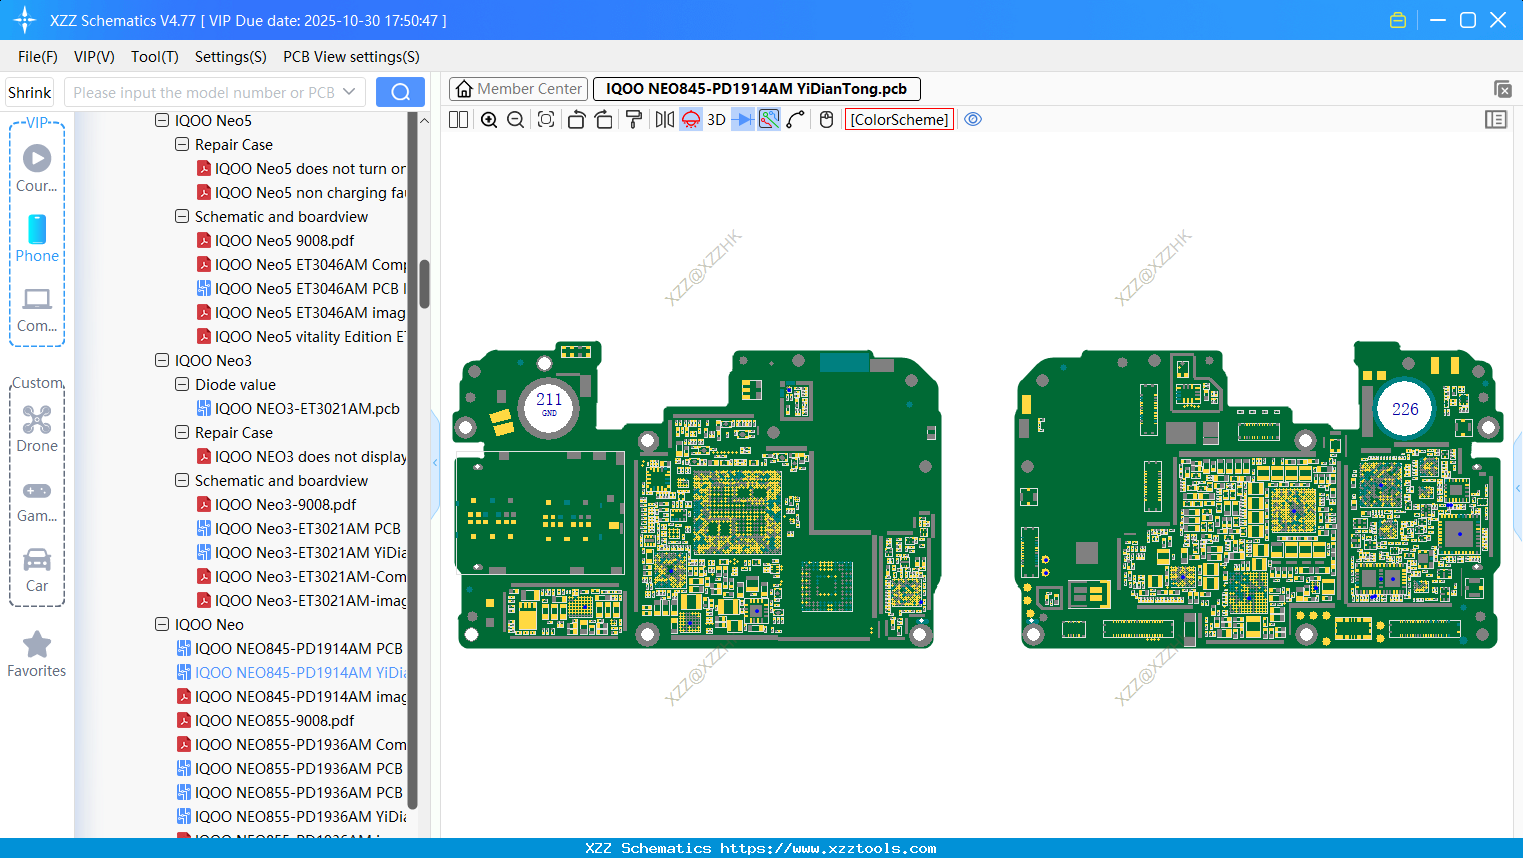Activate the paint roller coloring tool
This screenshot has width=1523, height=858.
[x=634, y=119]
